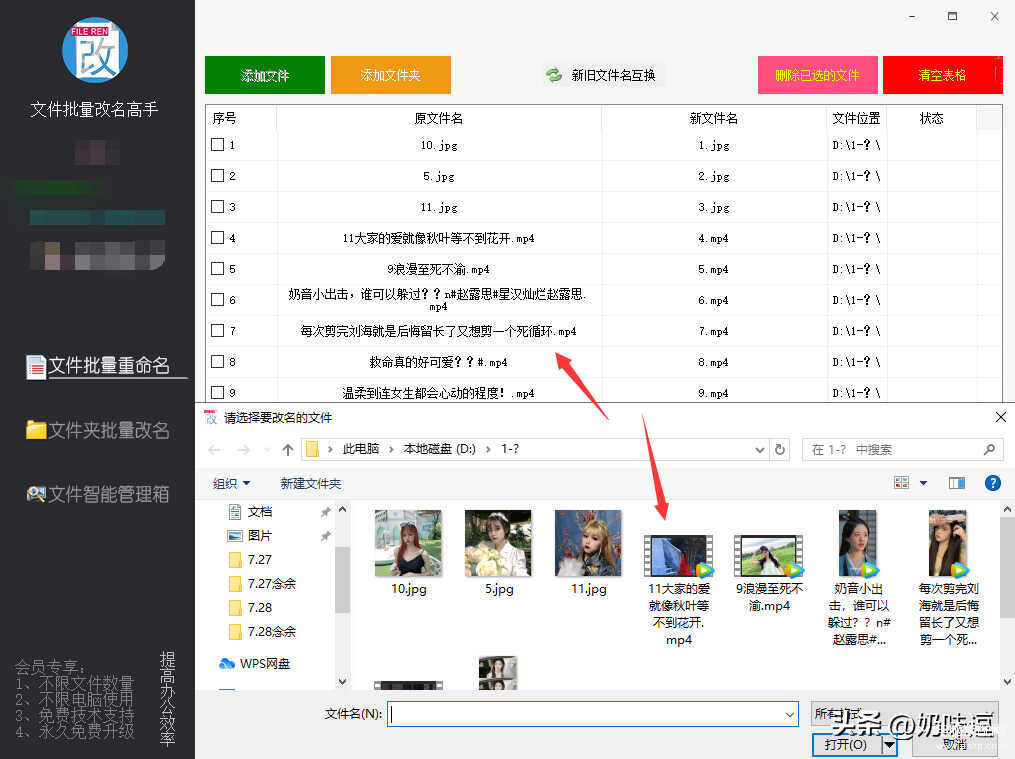
Task: Click the red 清空表格 button
Action: point(942,75)
